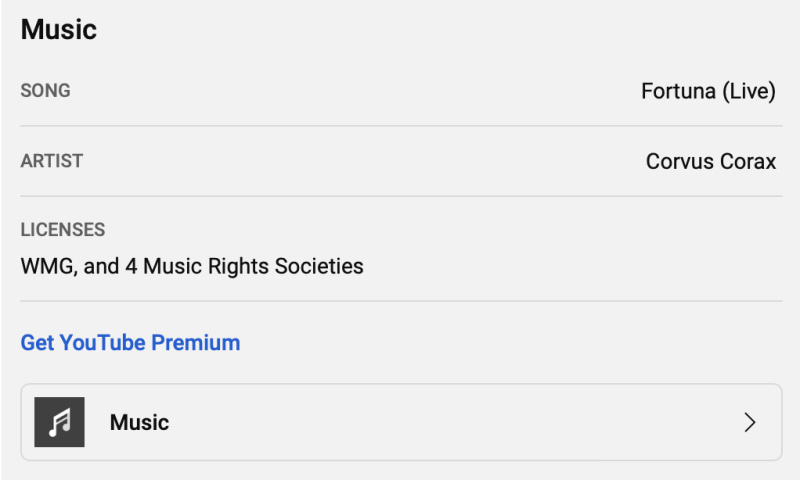
Task: Click the divider line below the artist row
Action: tap(400, 196)
